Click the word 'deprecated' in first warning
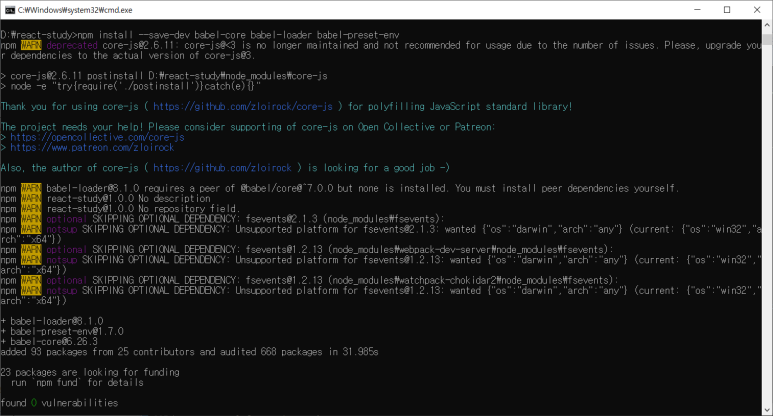This screenshot has height=416, width=773. (72, 45)
